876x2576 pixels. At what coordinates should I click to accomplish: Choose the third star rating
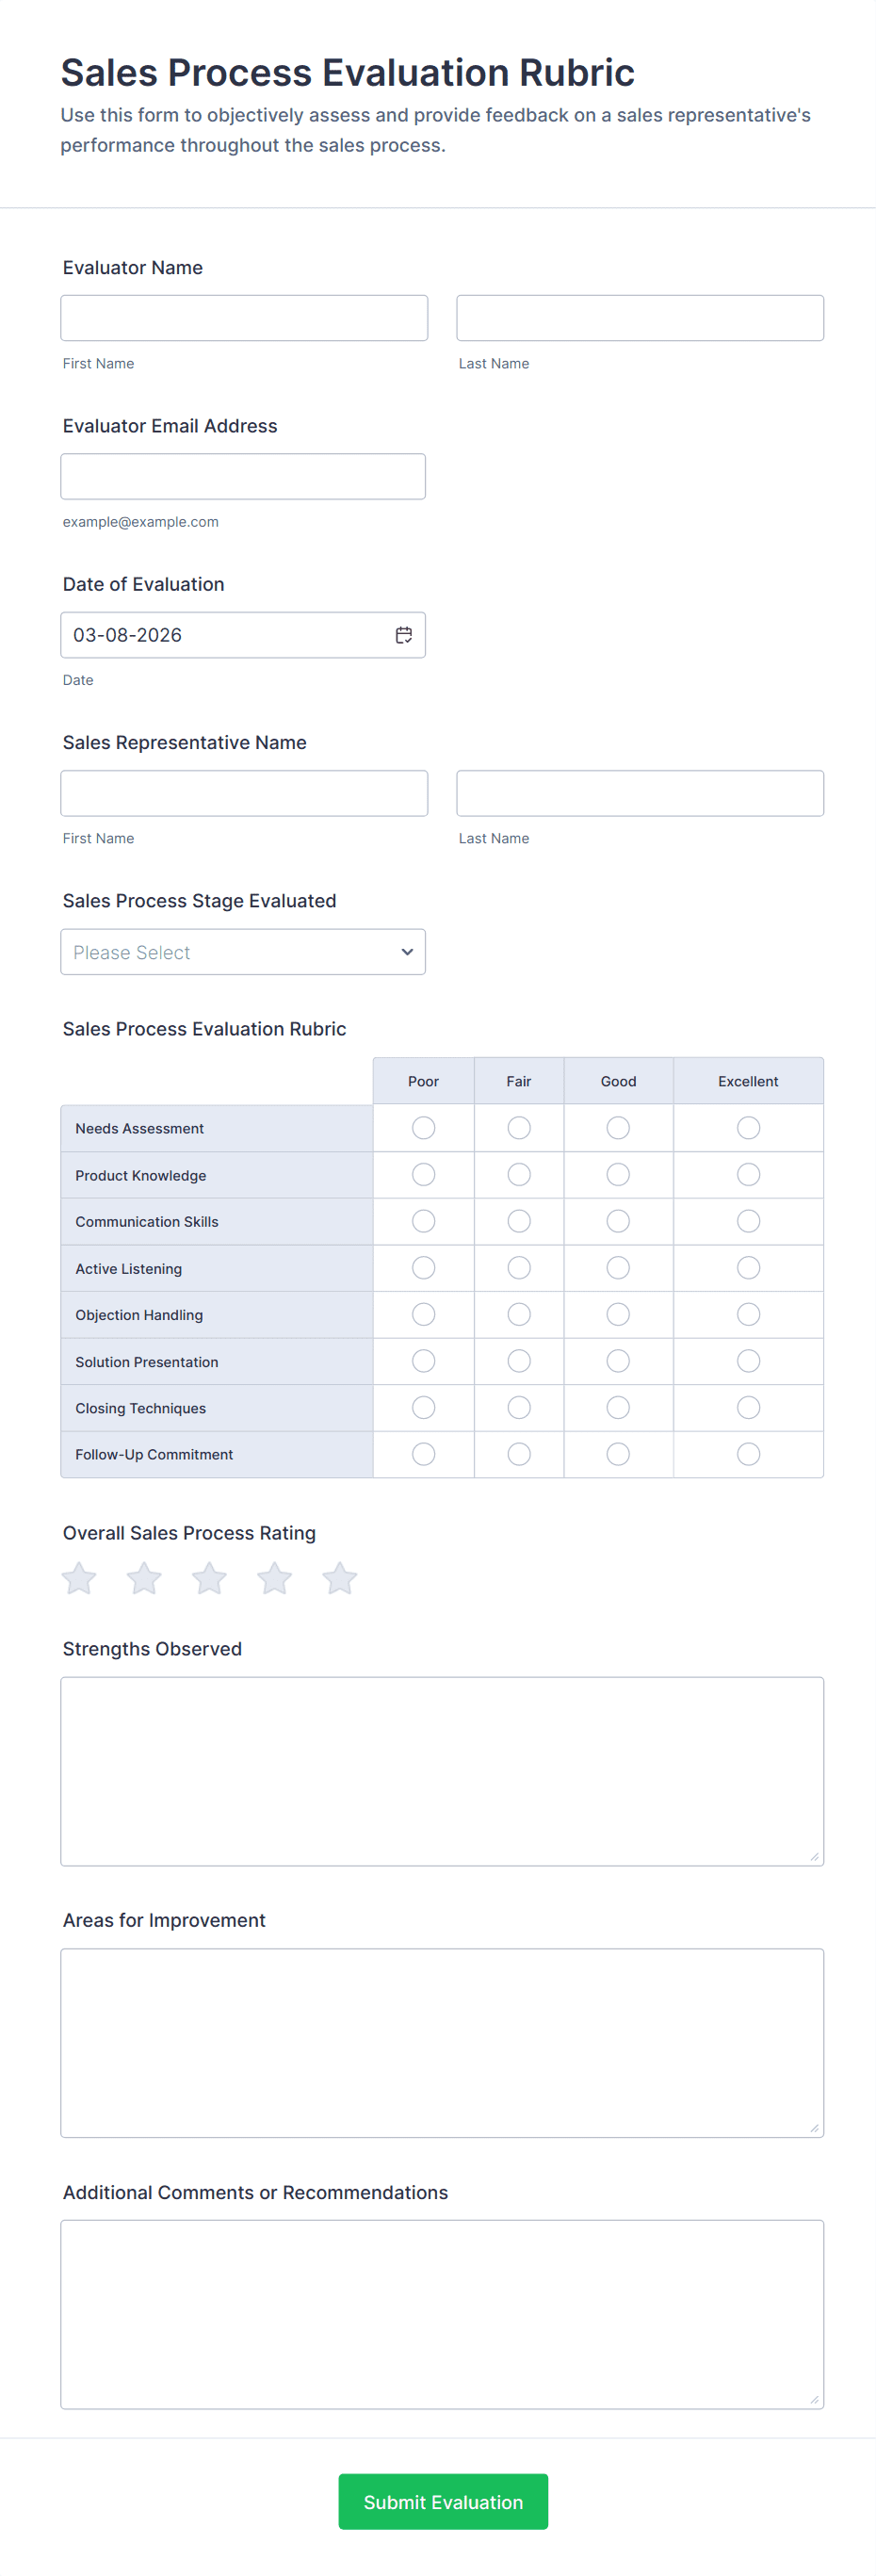[x=209, y=1579]
